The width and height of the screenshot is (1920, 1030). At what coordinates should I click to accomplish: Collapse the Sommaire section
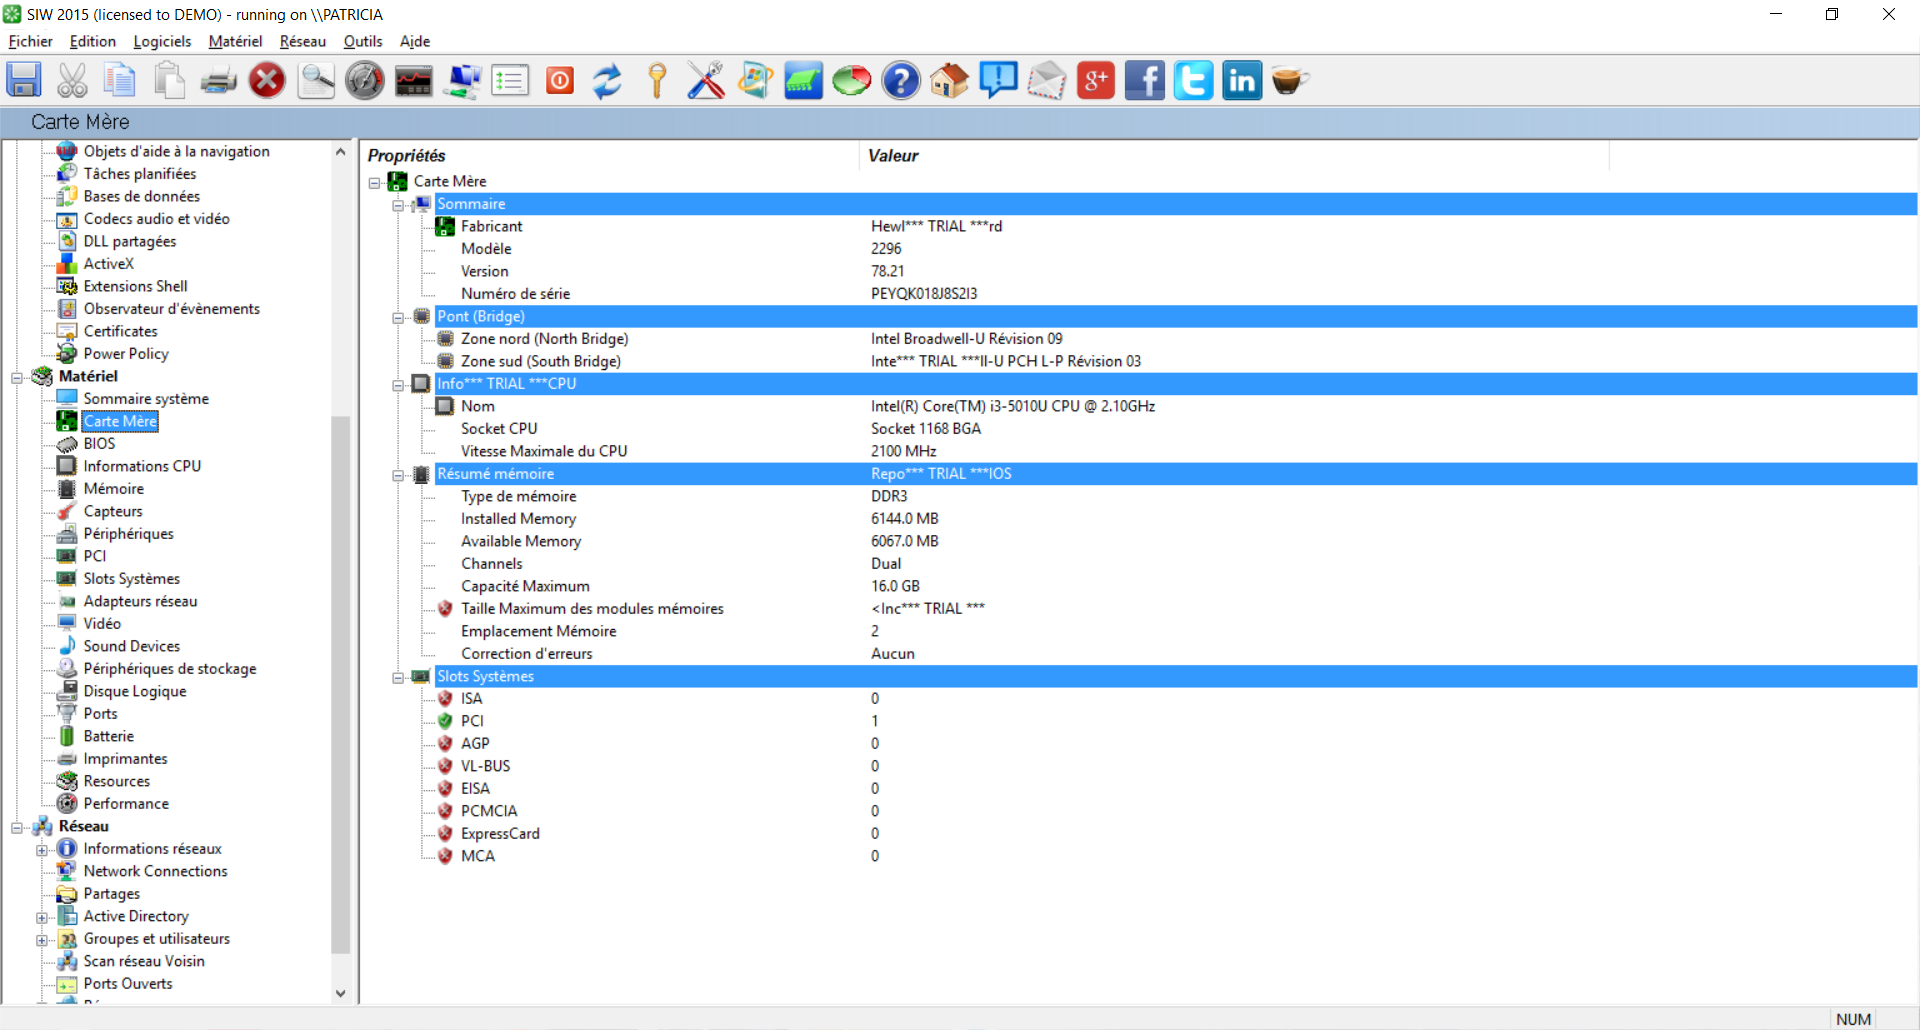(x=398, y=205)
